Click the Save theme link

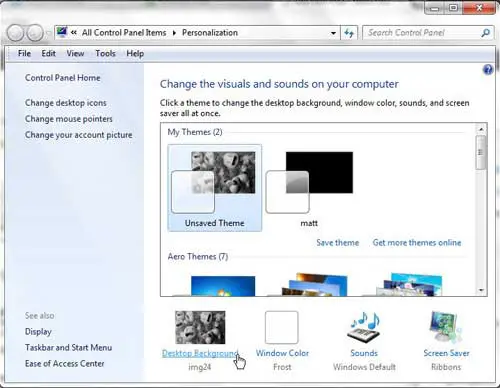coord(338,242)
